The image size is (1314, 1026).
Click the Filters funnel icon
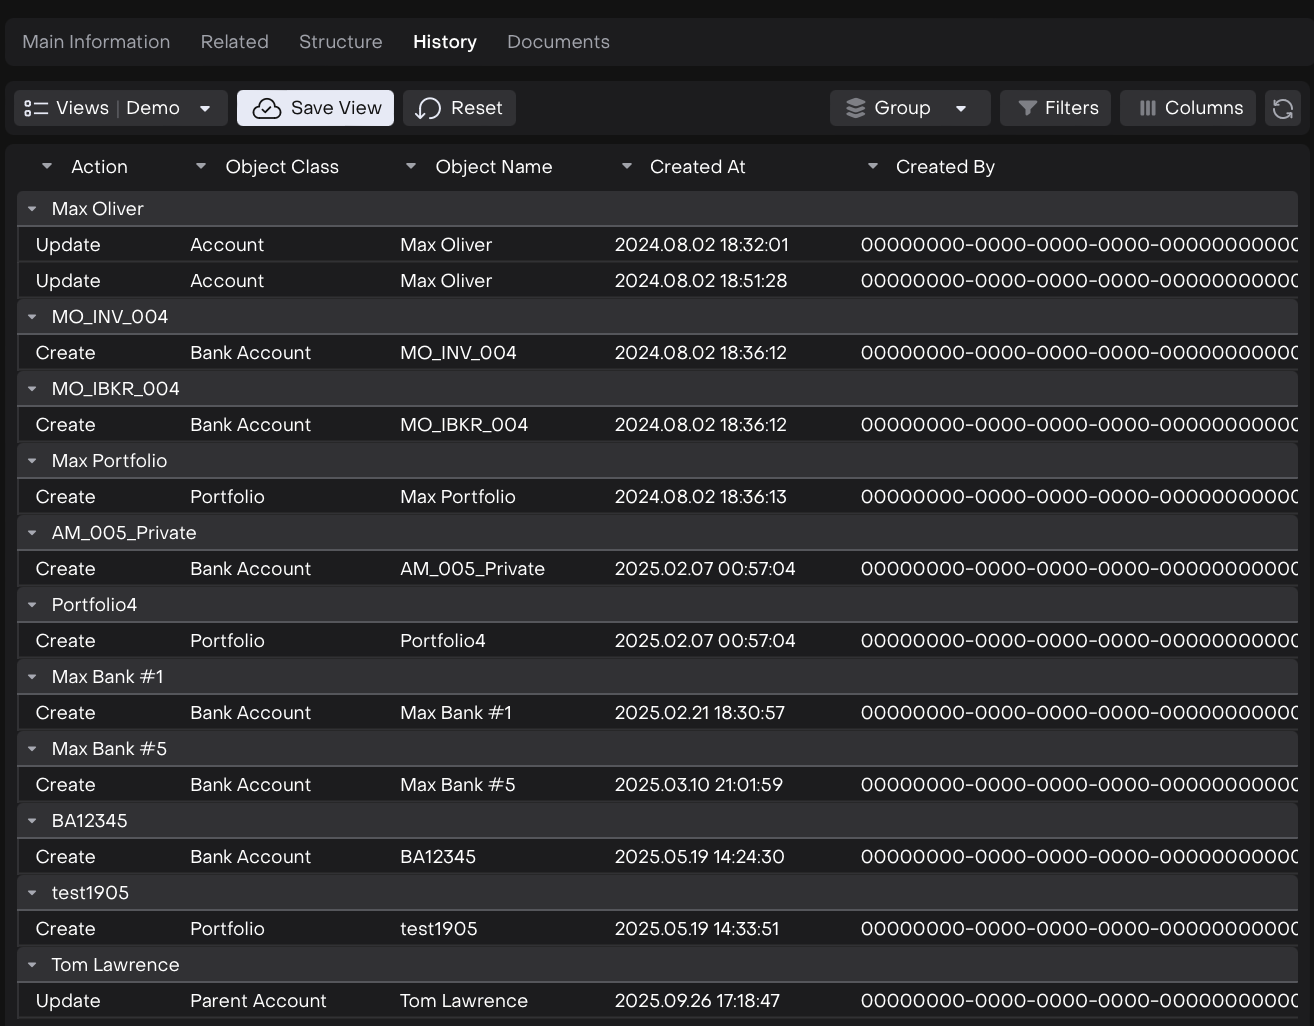tap(1026, 108)
